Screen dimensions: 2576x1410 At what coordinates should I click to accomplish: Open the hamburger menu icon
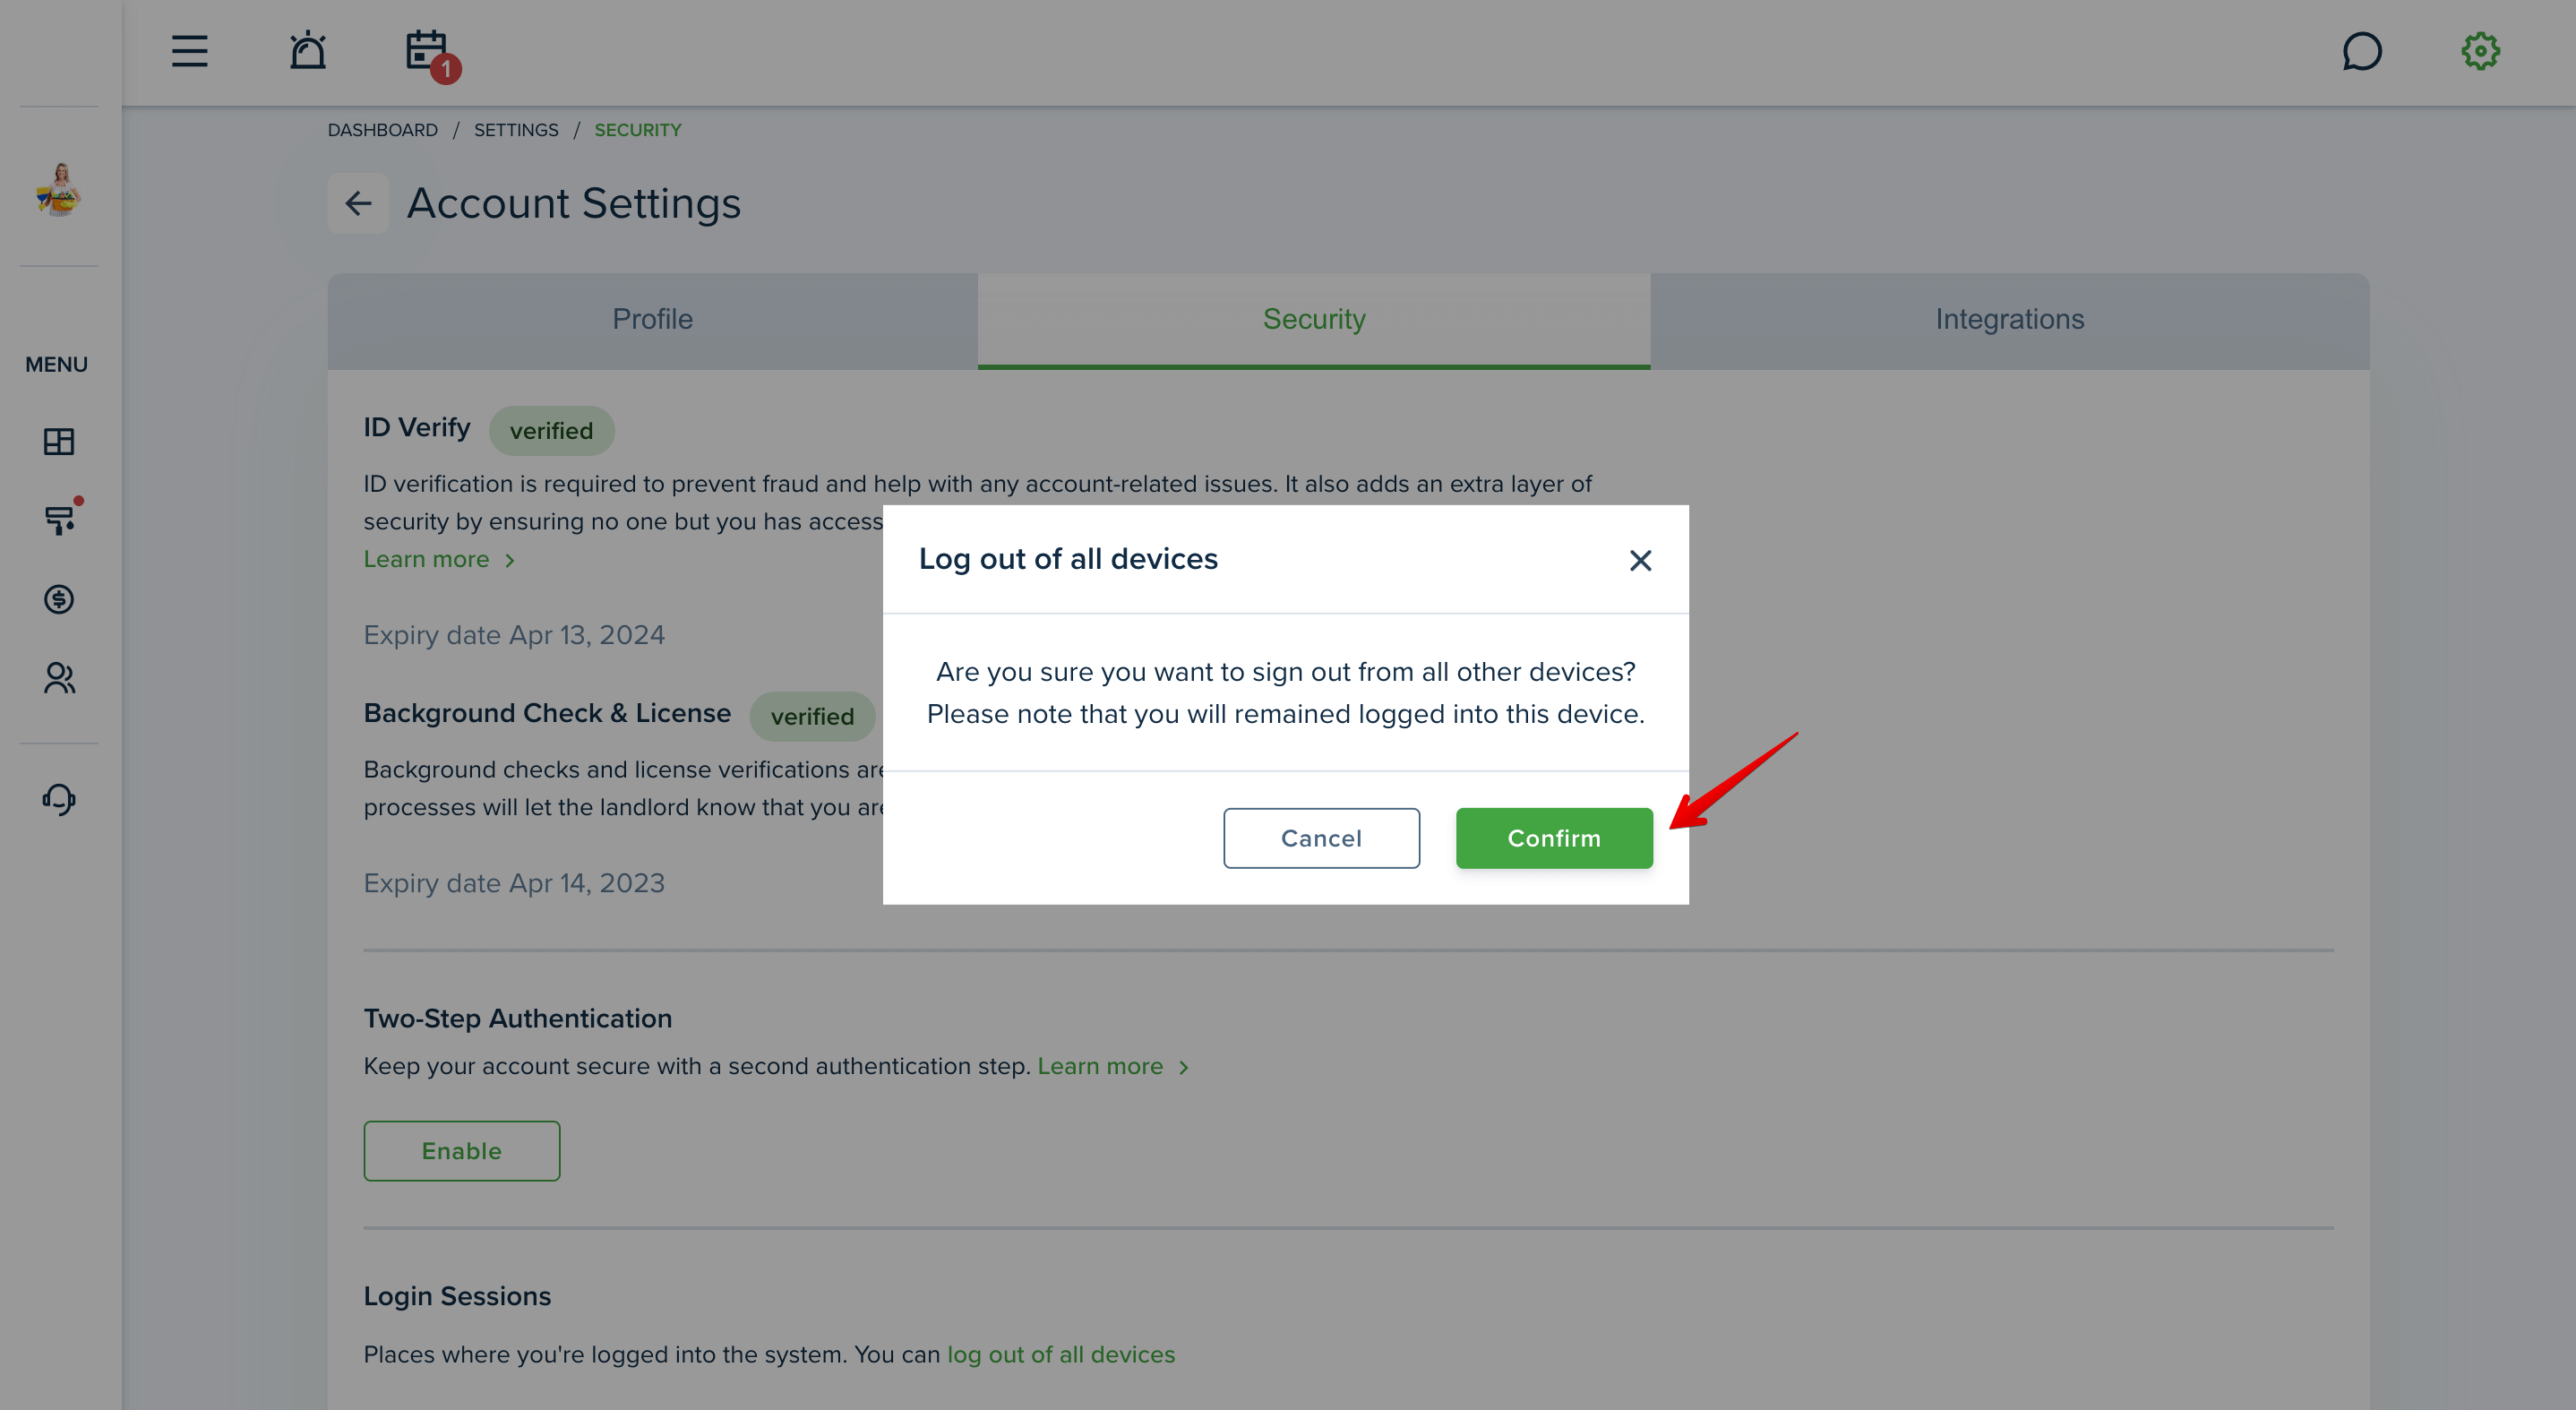point(189,51)
